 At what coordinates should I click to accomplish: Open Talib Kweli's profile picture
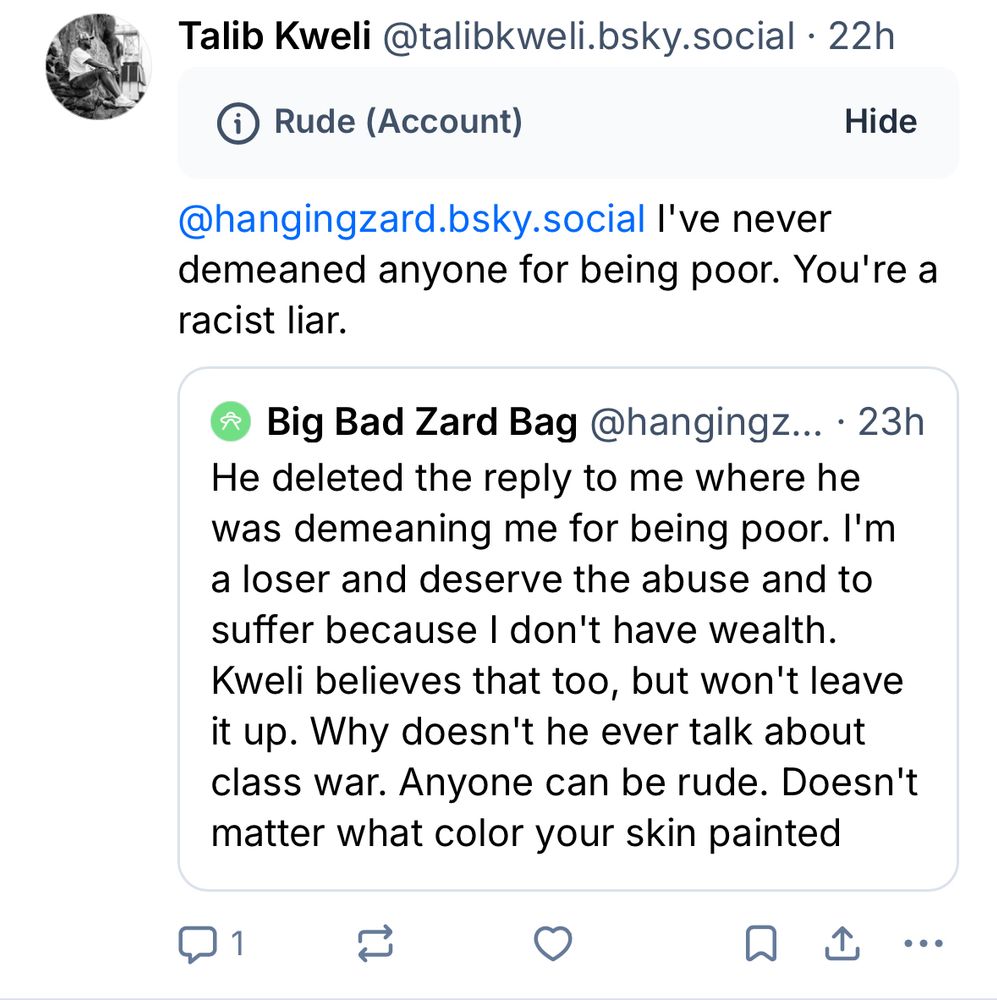point(96,68)
